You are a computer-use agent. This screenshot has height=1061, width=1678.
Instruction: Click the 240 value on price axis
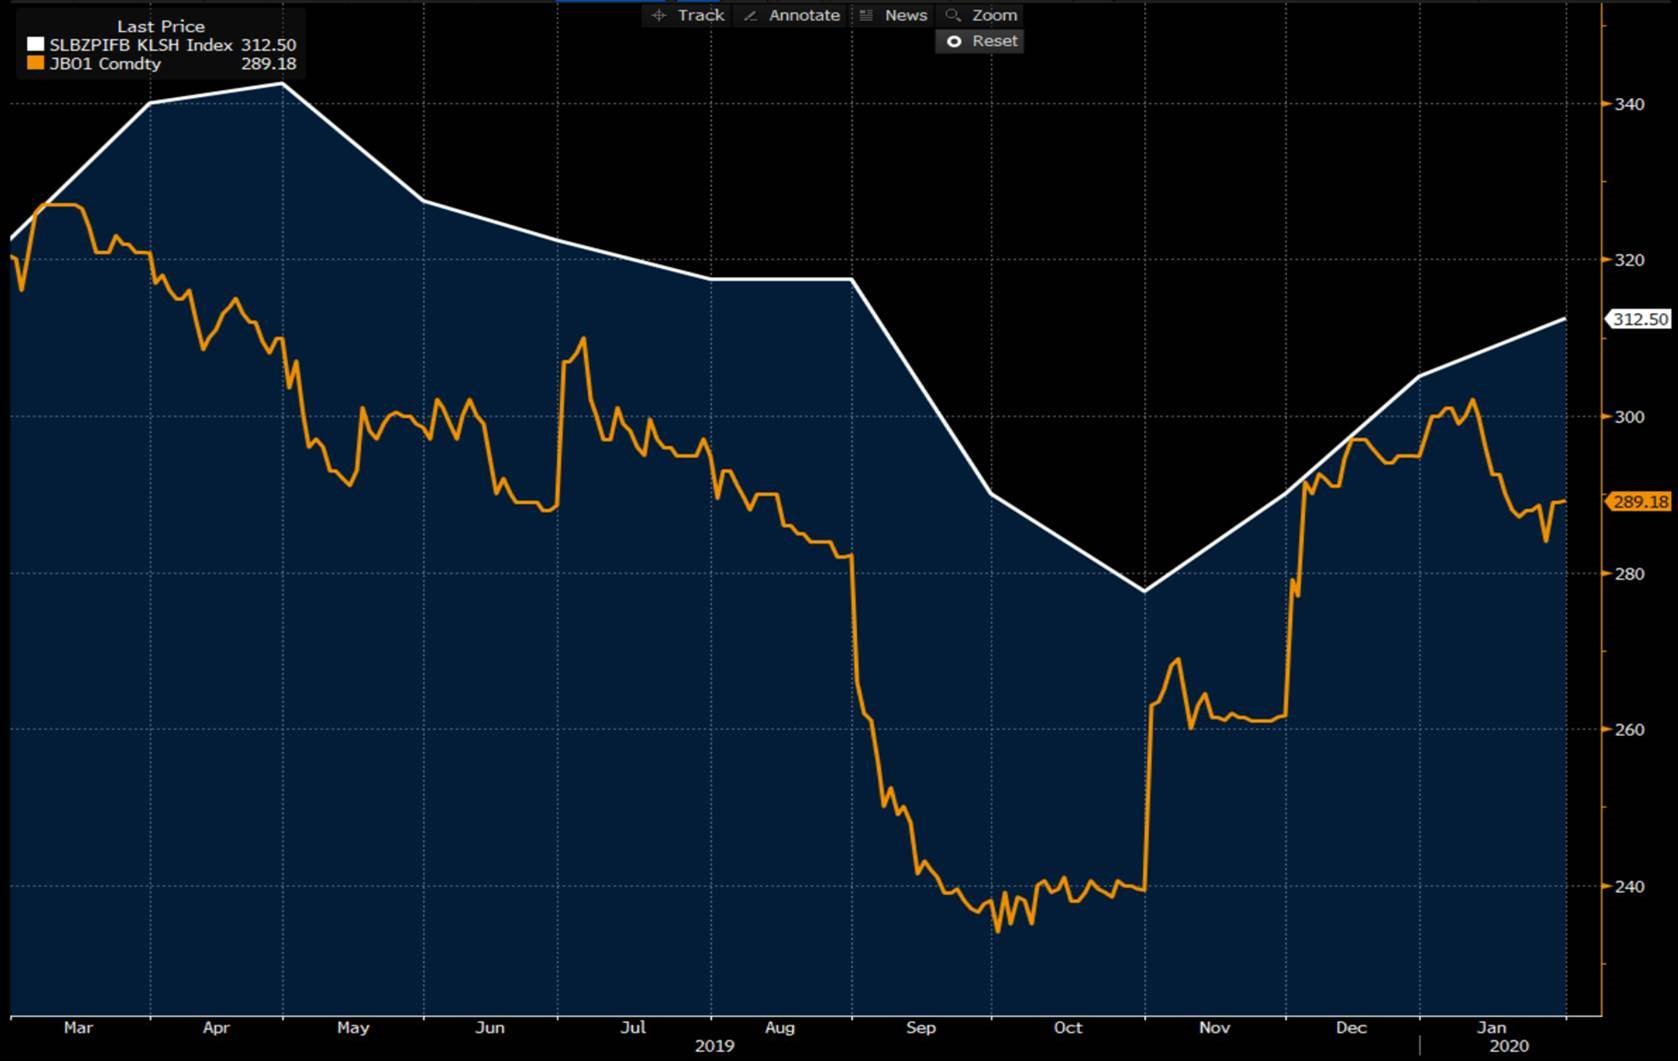1629,886
